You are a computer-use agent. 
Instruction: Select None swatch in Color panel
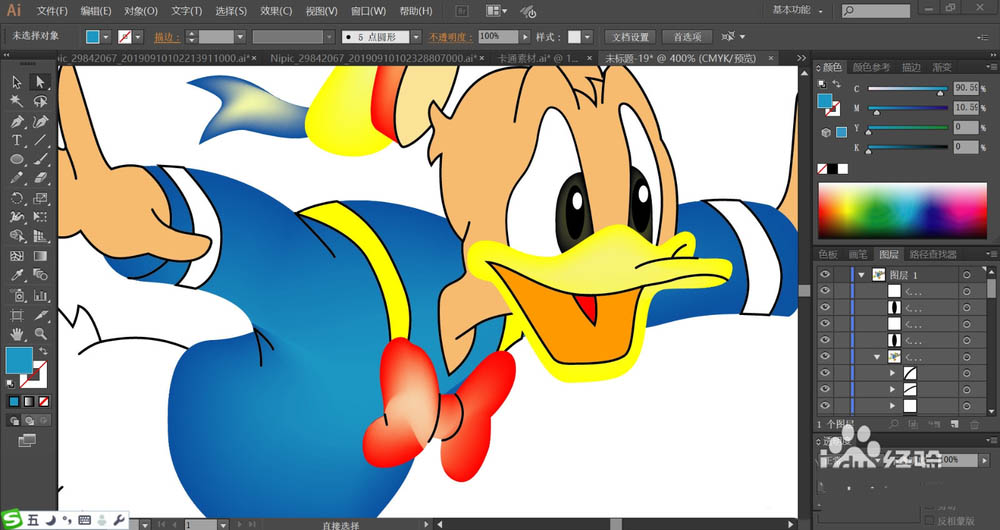point(823,169)
